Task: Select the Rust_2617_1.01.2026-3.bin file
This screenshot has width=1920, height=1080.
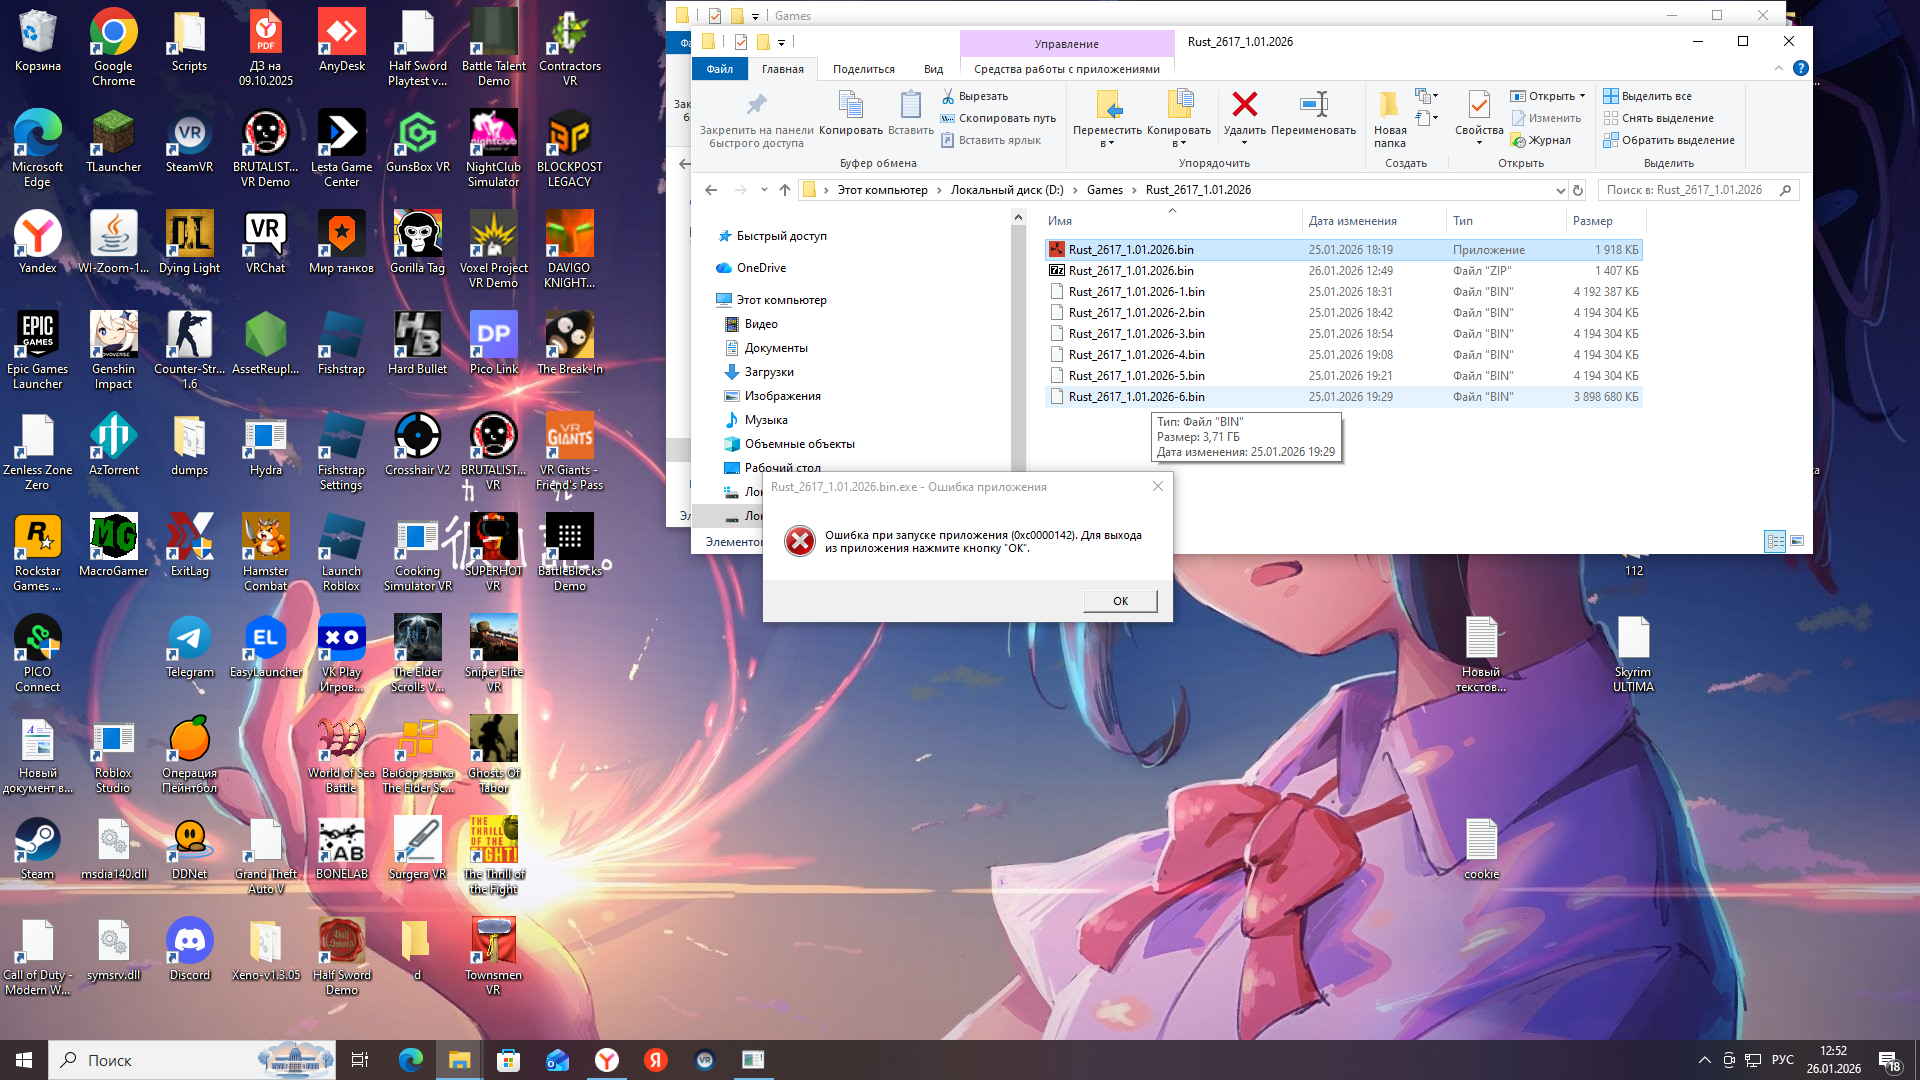Action: [x=1136, y=334]
